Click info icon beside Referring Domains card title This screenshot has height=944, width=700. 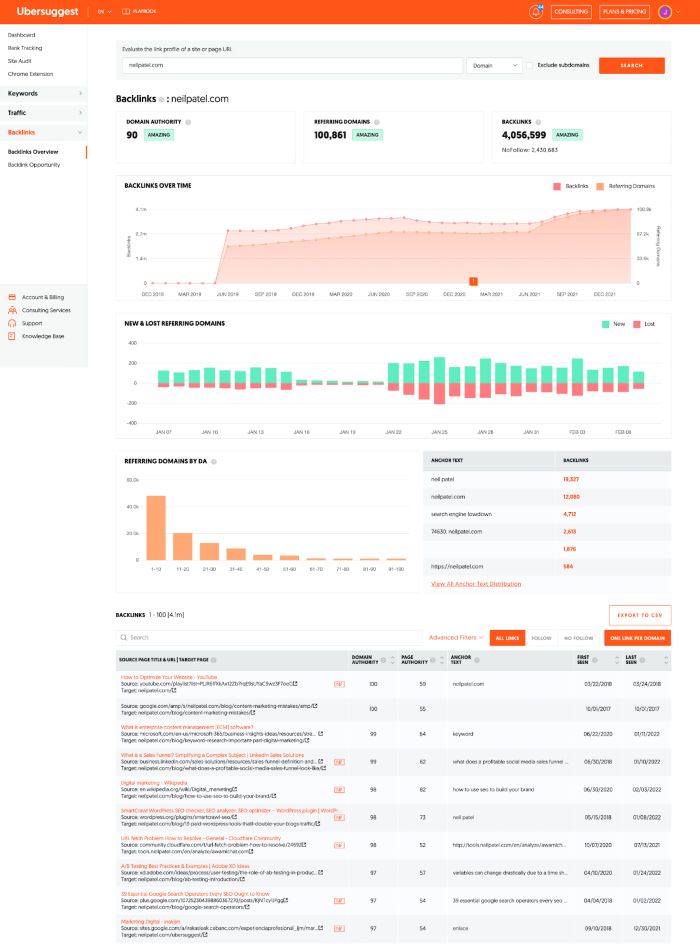(x=377, y=122)
